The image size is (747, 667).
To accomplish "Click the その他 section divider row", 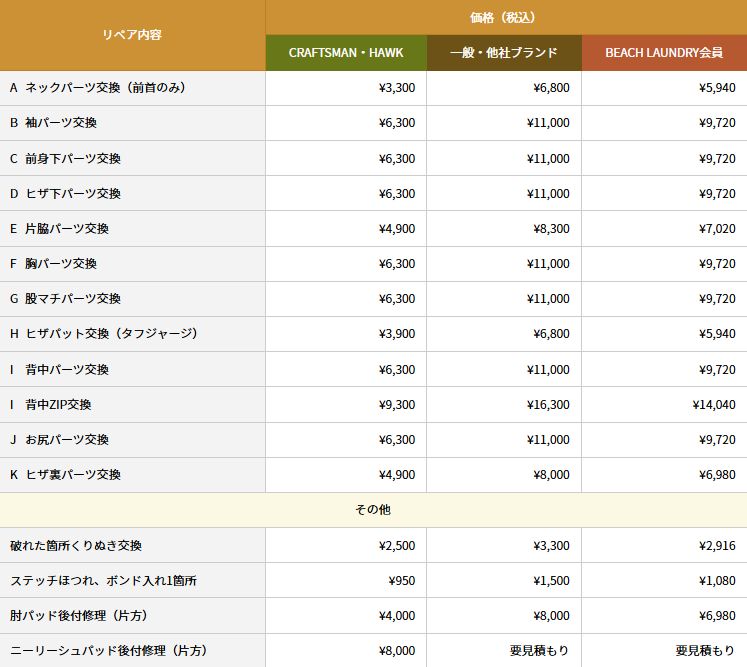I will (373, 510).
